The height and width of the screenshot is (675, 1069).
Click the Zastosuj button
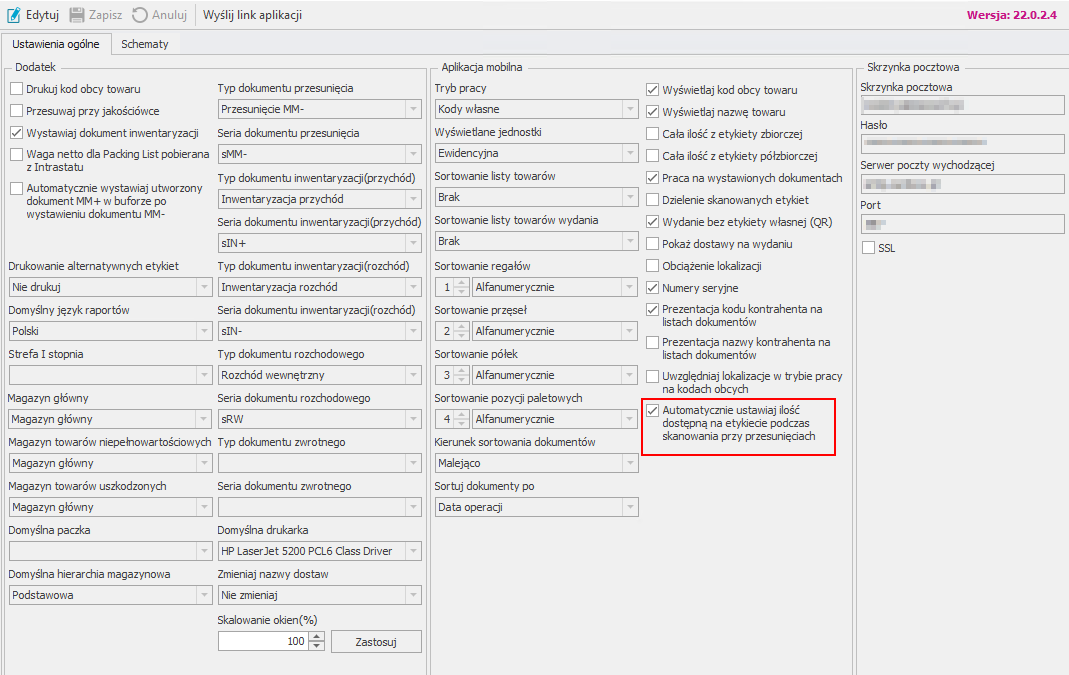(376, 642)
